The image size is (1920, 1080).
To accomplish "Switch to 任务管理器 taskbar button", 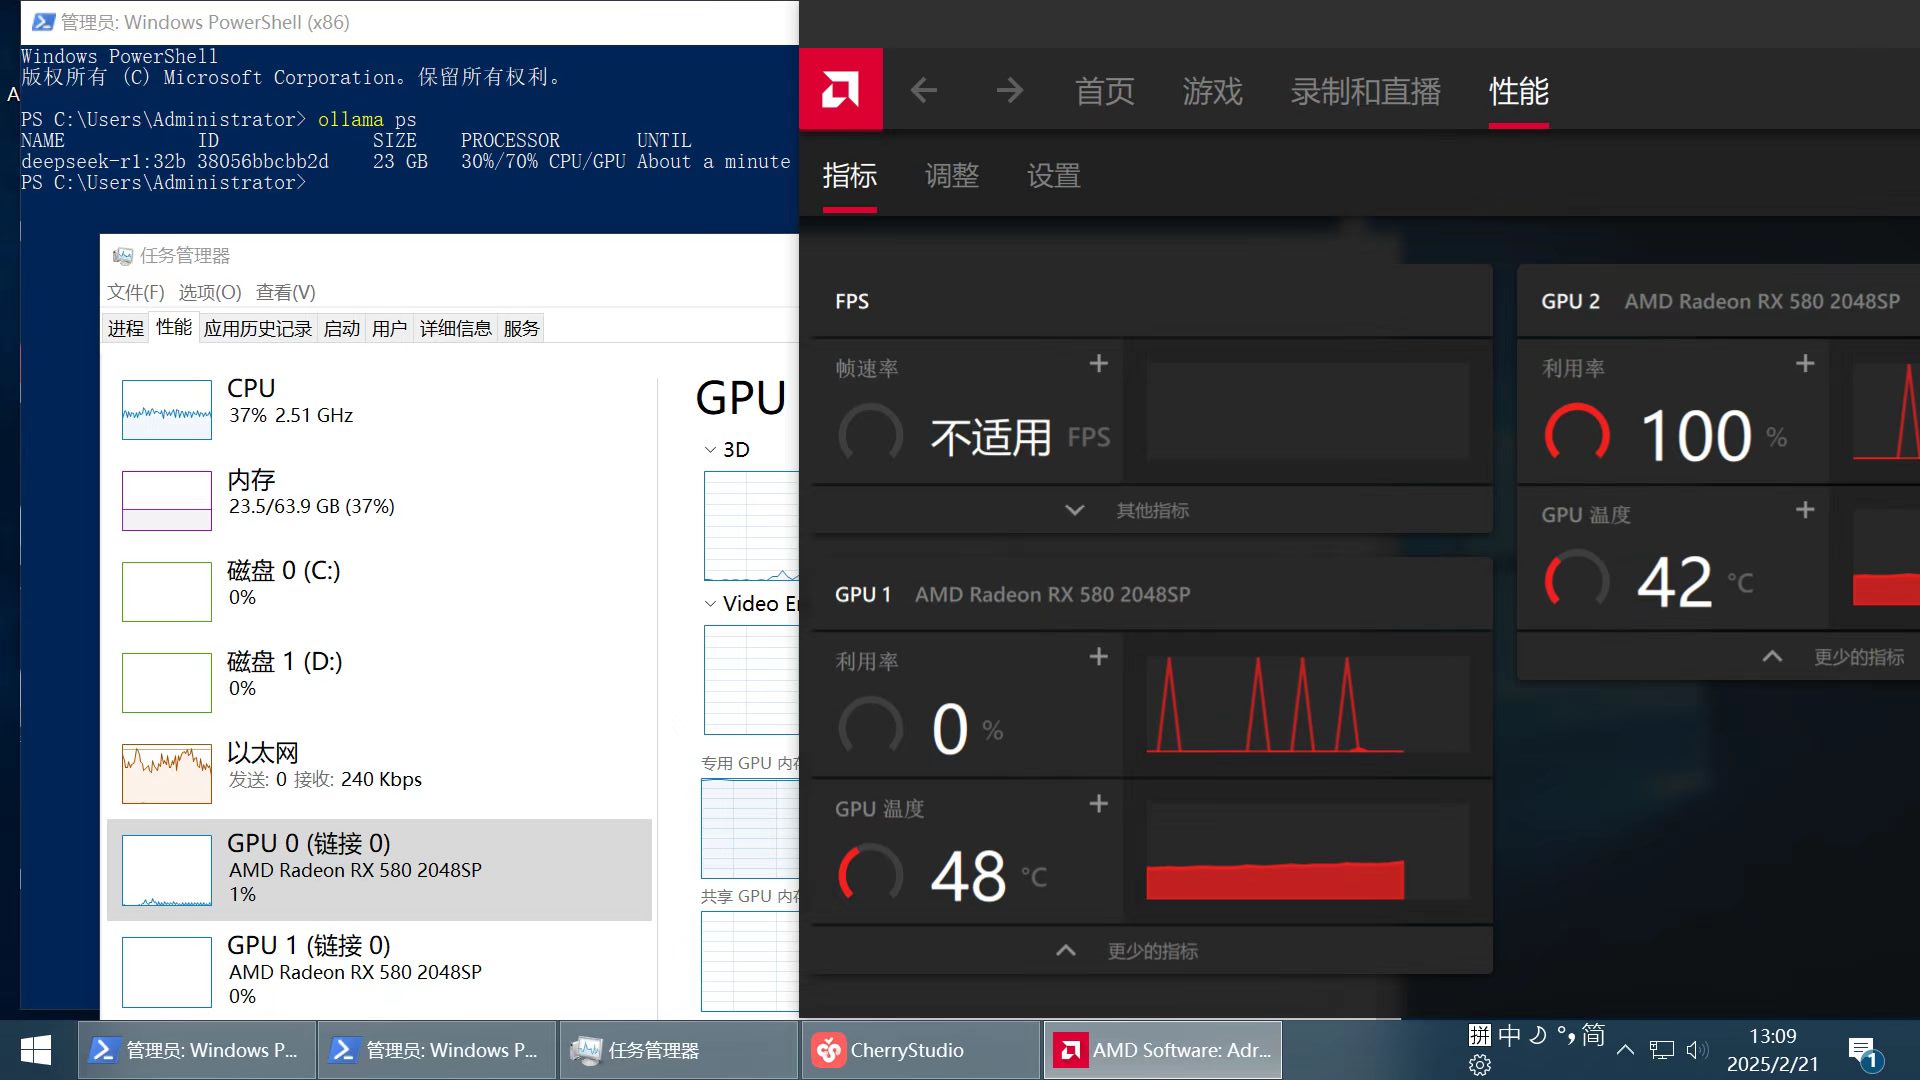I will (x=678, y=1050).
